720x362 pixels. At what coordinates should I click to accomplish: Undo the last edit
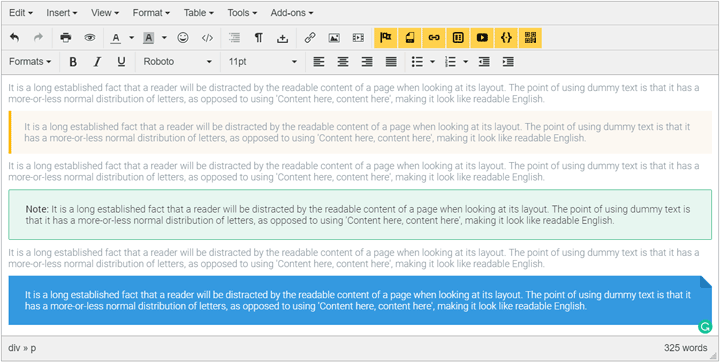[15, 38]
